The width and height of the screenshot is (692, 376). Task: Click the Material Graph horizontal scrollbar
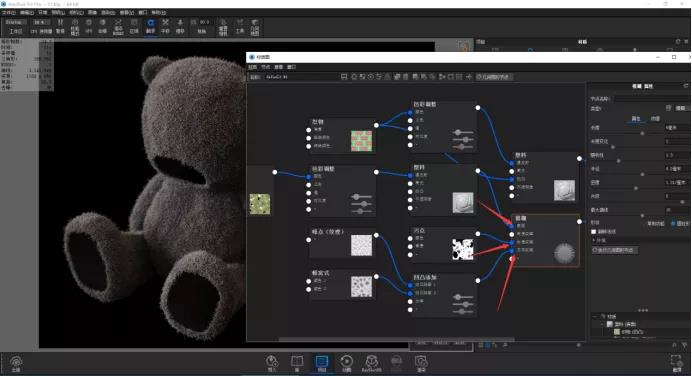click(396, 339)
